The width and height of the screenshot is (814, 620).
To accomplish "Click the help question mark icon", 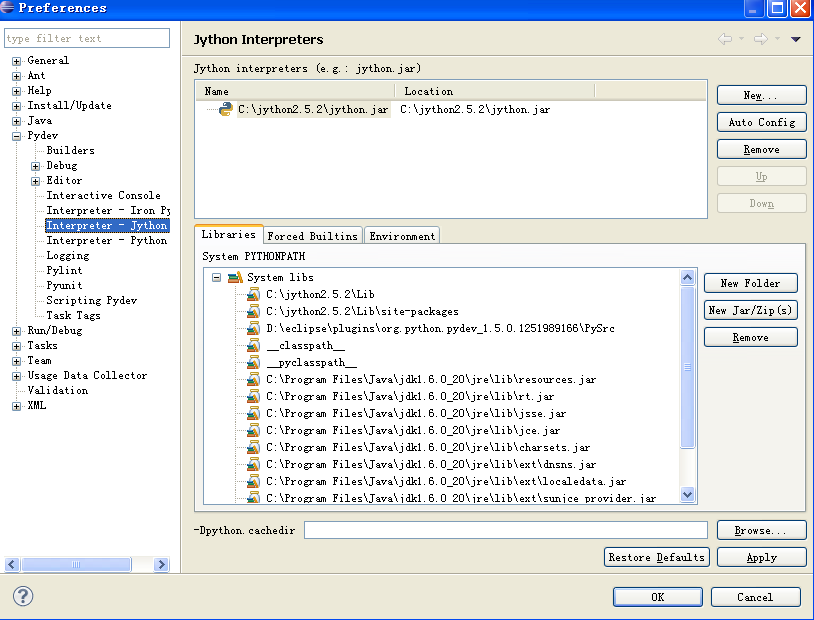I will tap(23, 596).
